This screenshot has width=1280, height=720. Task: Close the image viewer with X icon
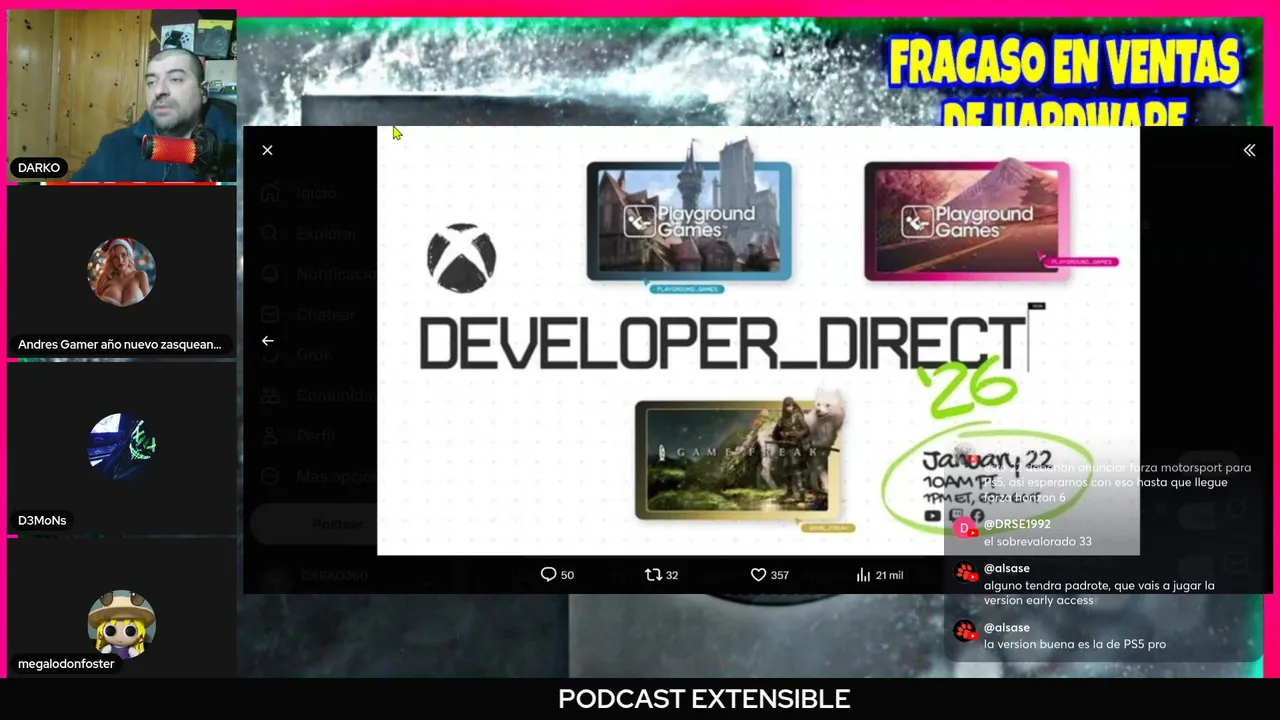[267, 150]
